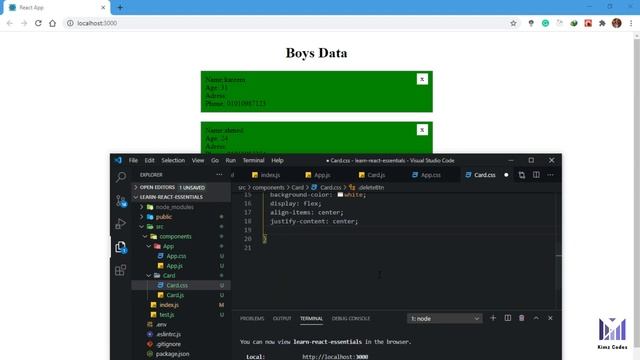
Task: Split the editor to the right
Action: pos(536,175)
